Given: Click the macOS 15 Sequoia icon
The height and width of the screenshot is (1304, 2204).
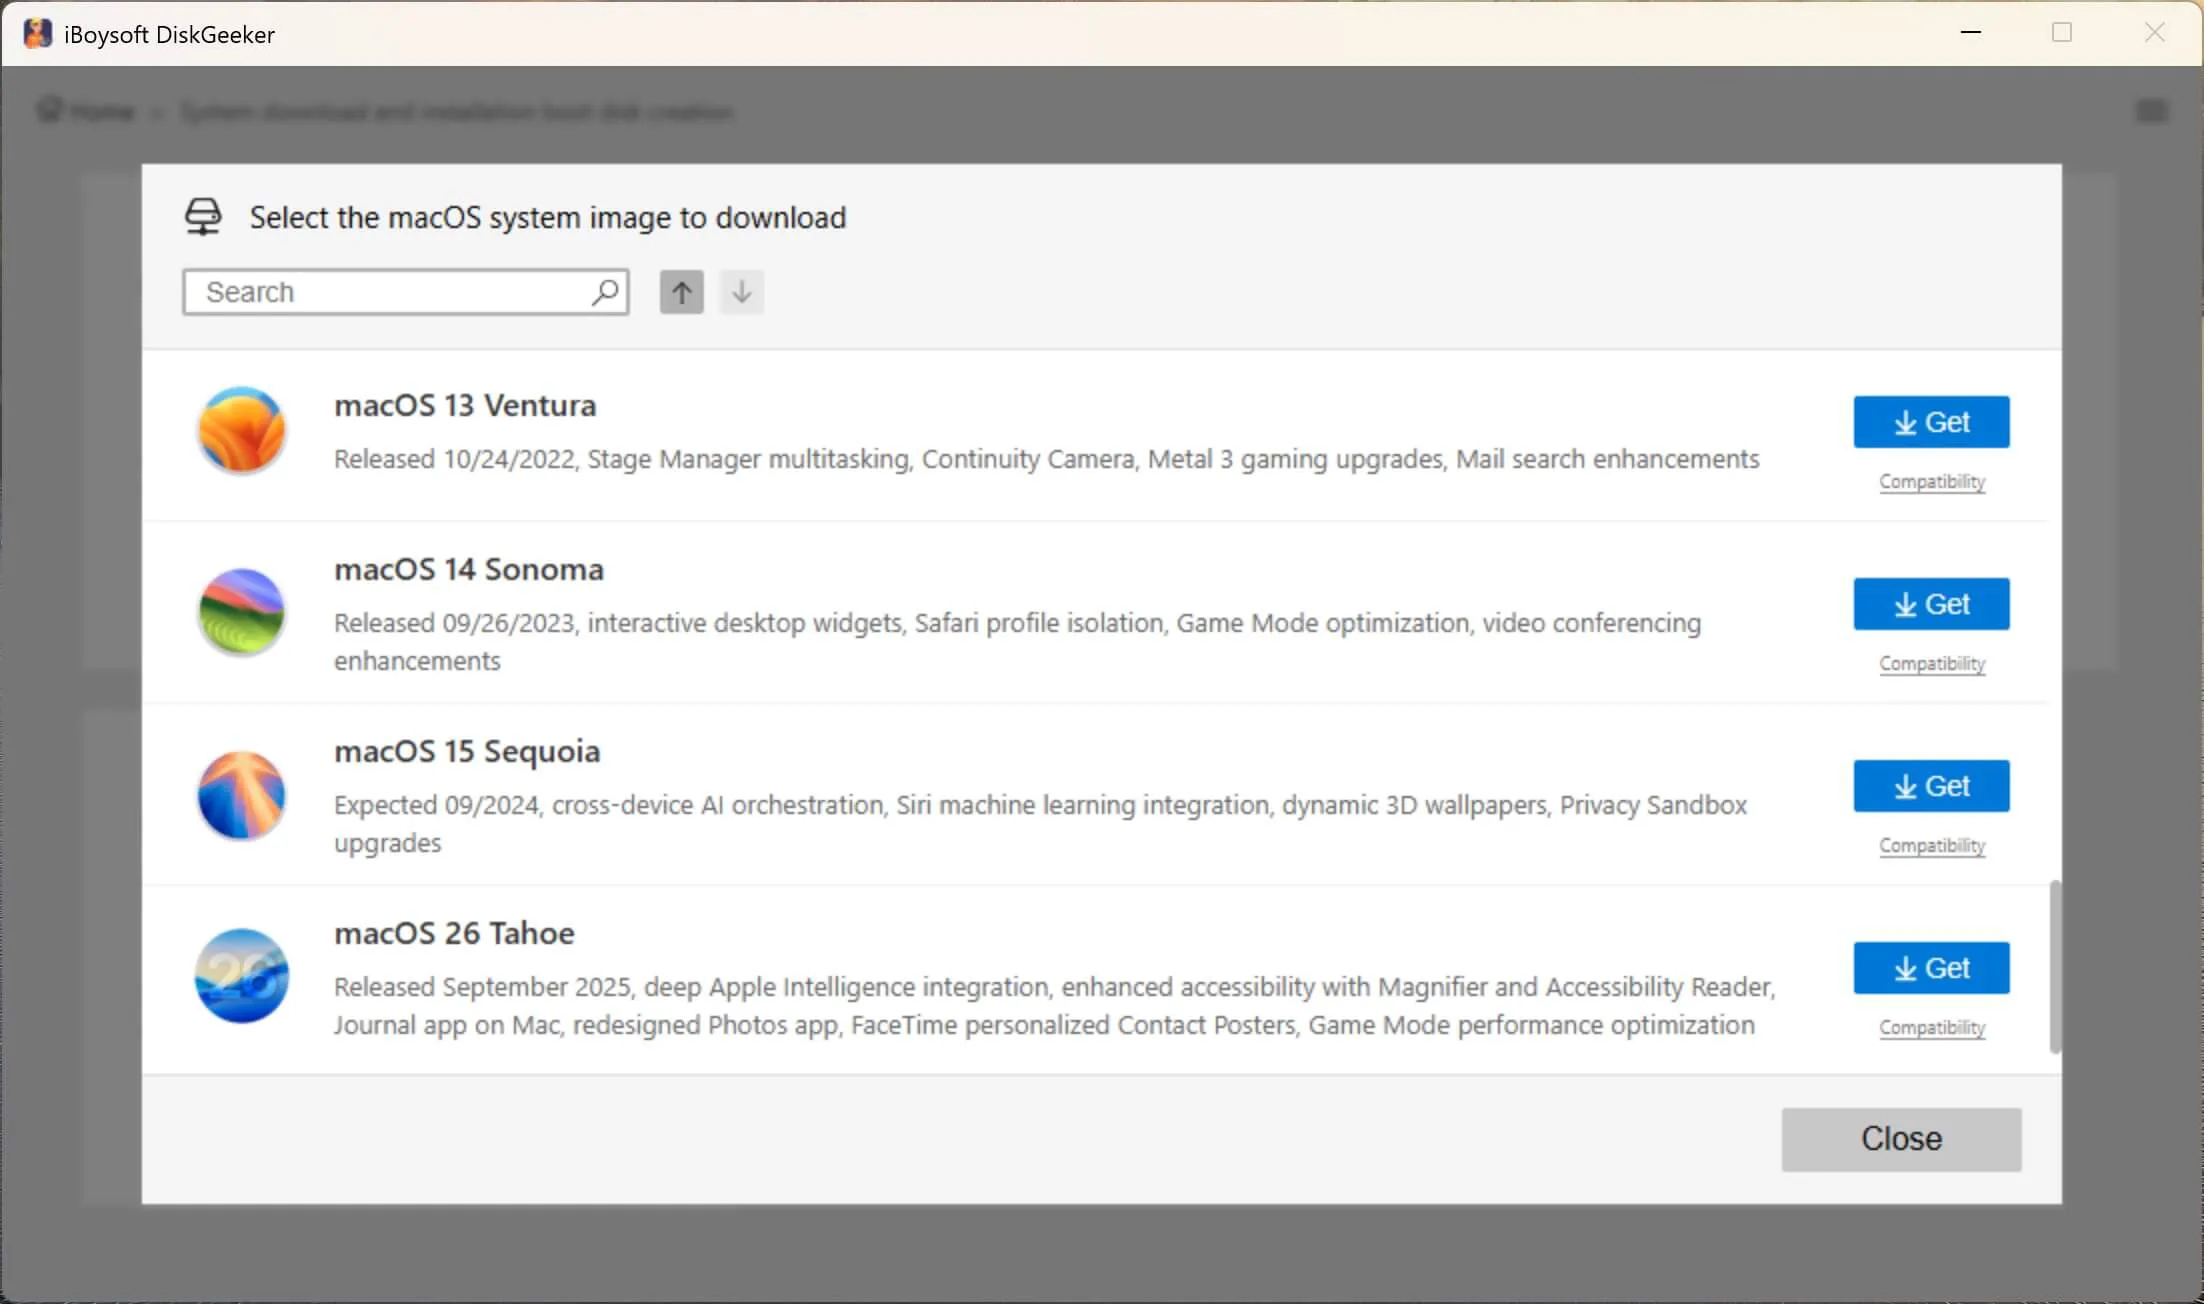Looking at the screenshot, I should pyautogui.click(x=241, y=795).
